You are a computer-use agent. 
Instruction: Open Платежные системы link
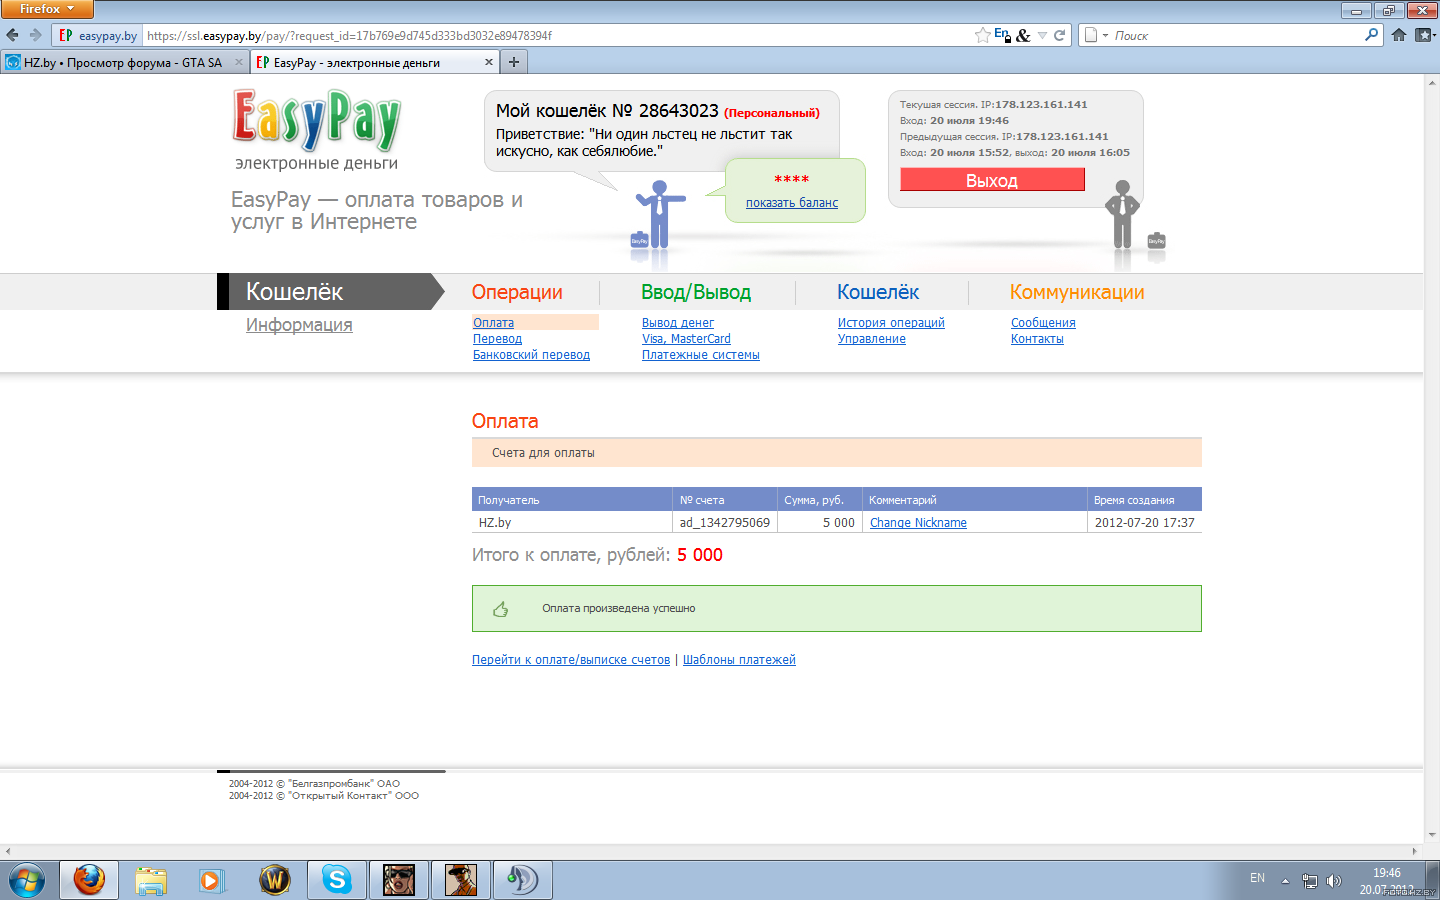701,355
